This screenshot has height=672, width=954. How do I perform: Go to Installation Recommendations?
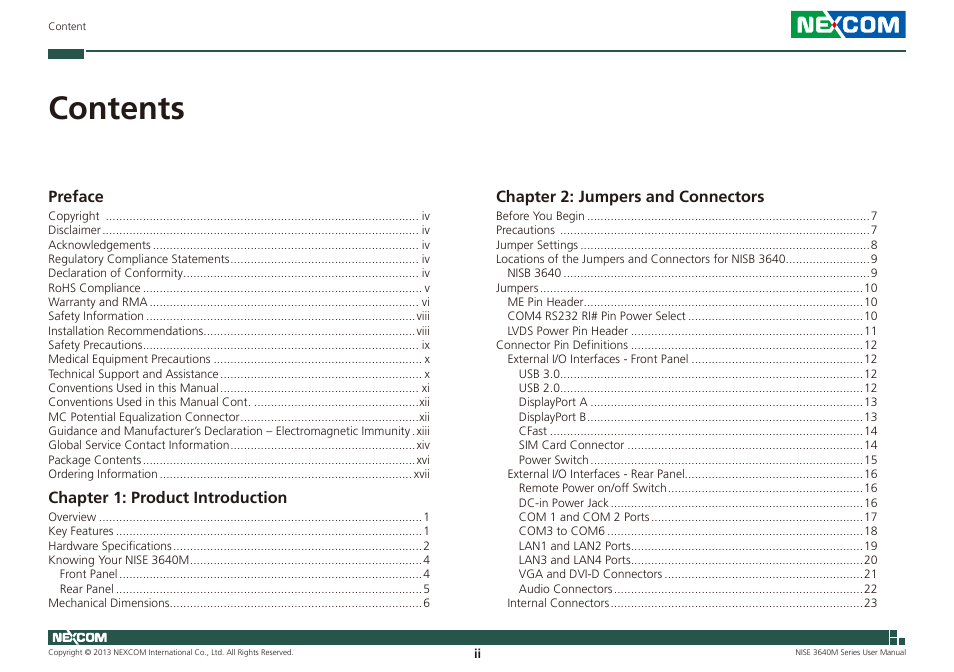(x=239, y=331)
